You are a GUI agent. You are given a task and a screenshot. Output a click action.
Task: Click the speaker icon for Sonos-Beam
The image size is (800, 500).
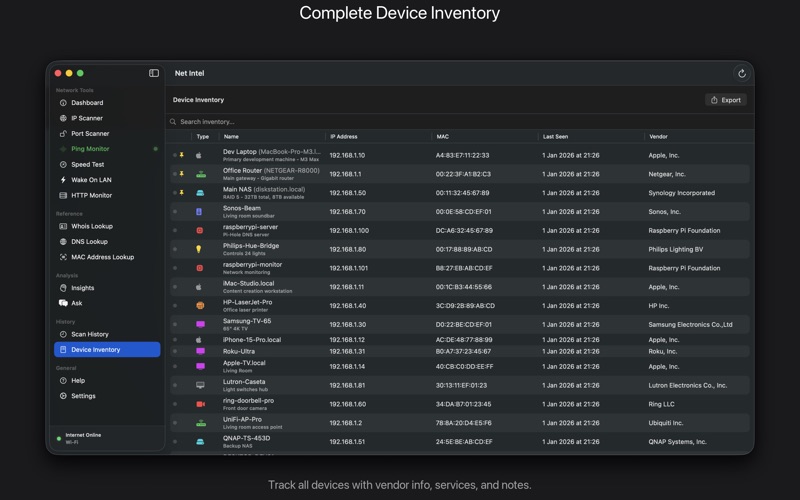pos(199,212)
